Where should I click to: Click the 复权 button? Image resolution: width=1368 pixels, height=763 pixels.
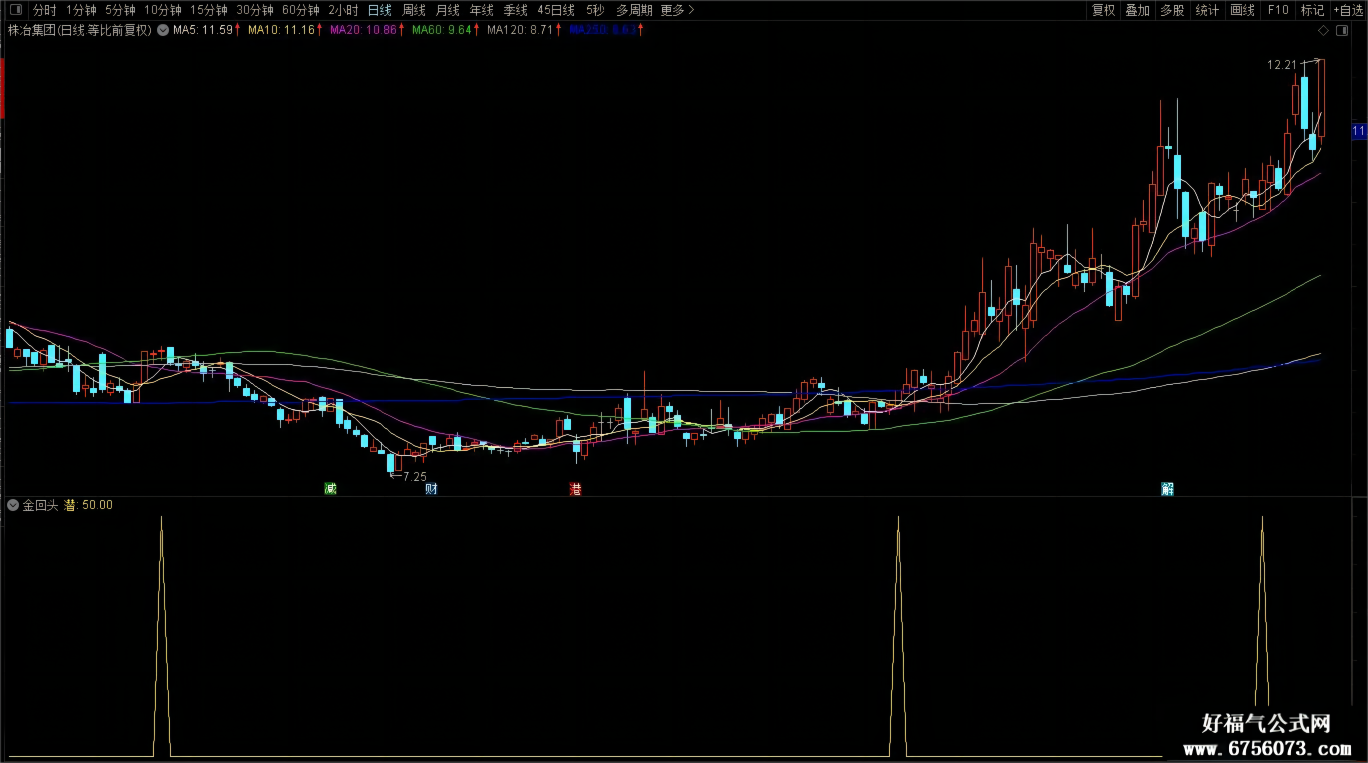point(1104,10)
